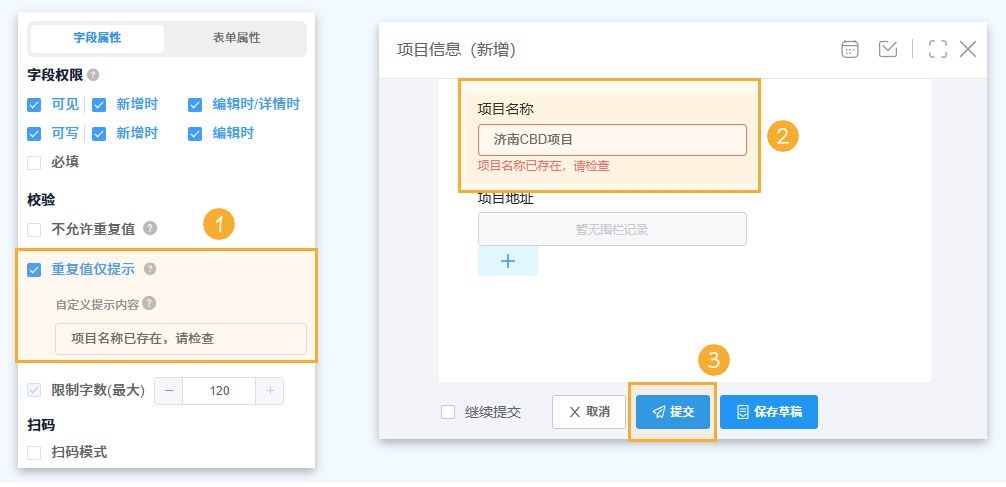Viewport: 1006px width, 487px height.
Task: Enable the 必填 checkbox
Action: 35,162
